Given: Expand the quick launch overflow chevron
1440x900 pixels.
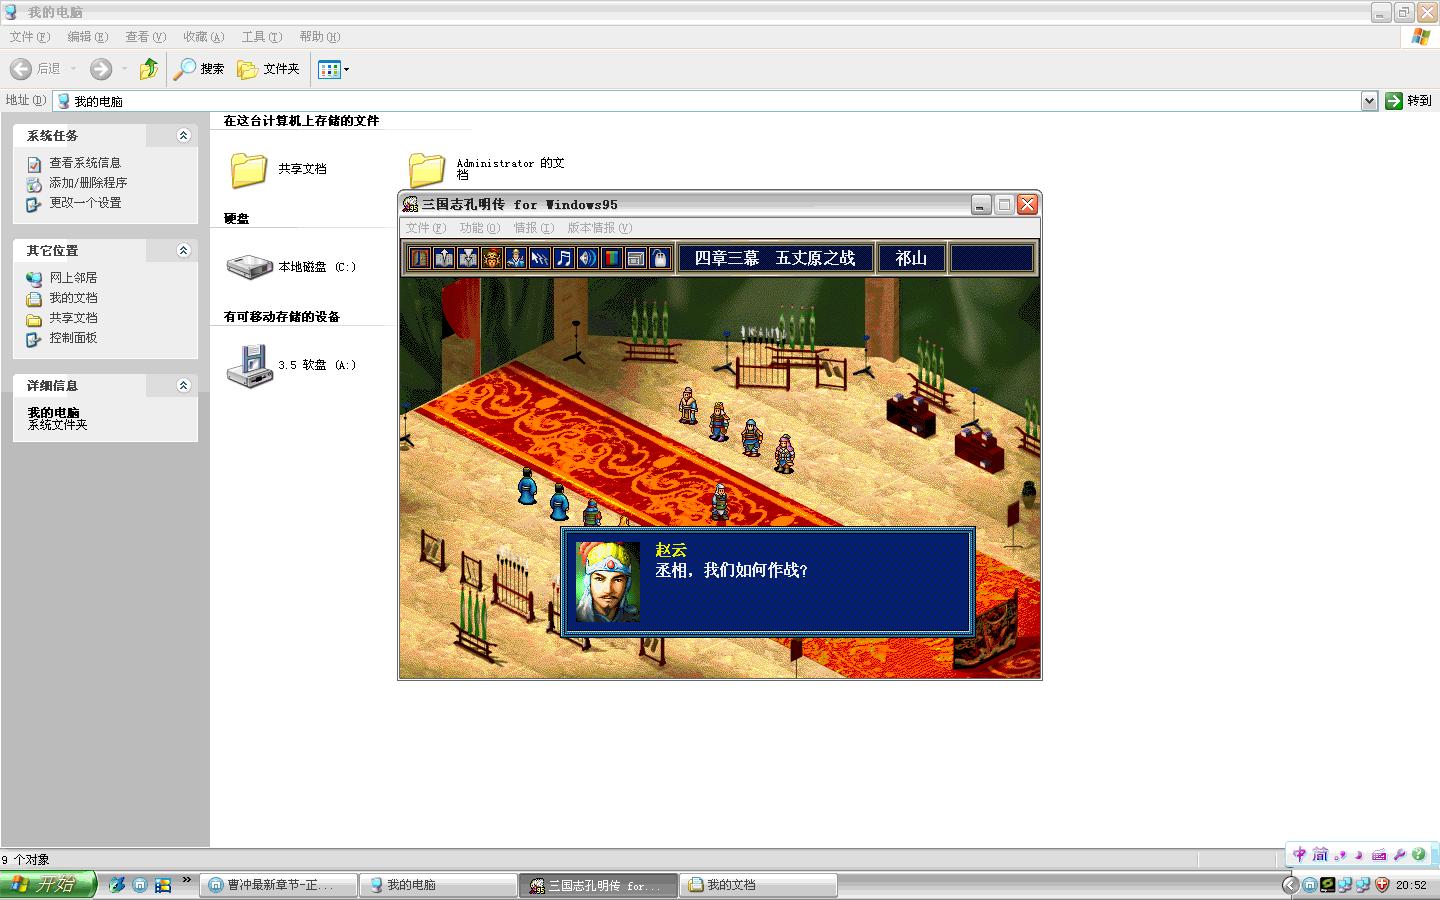Looking at the screenshot, I should tap(186, 880).
